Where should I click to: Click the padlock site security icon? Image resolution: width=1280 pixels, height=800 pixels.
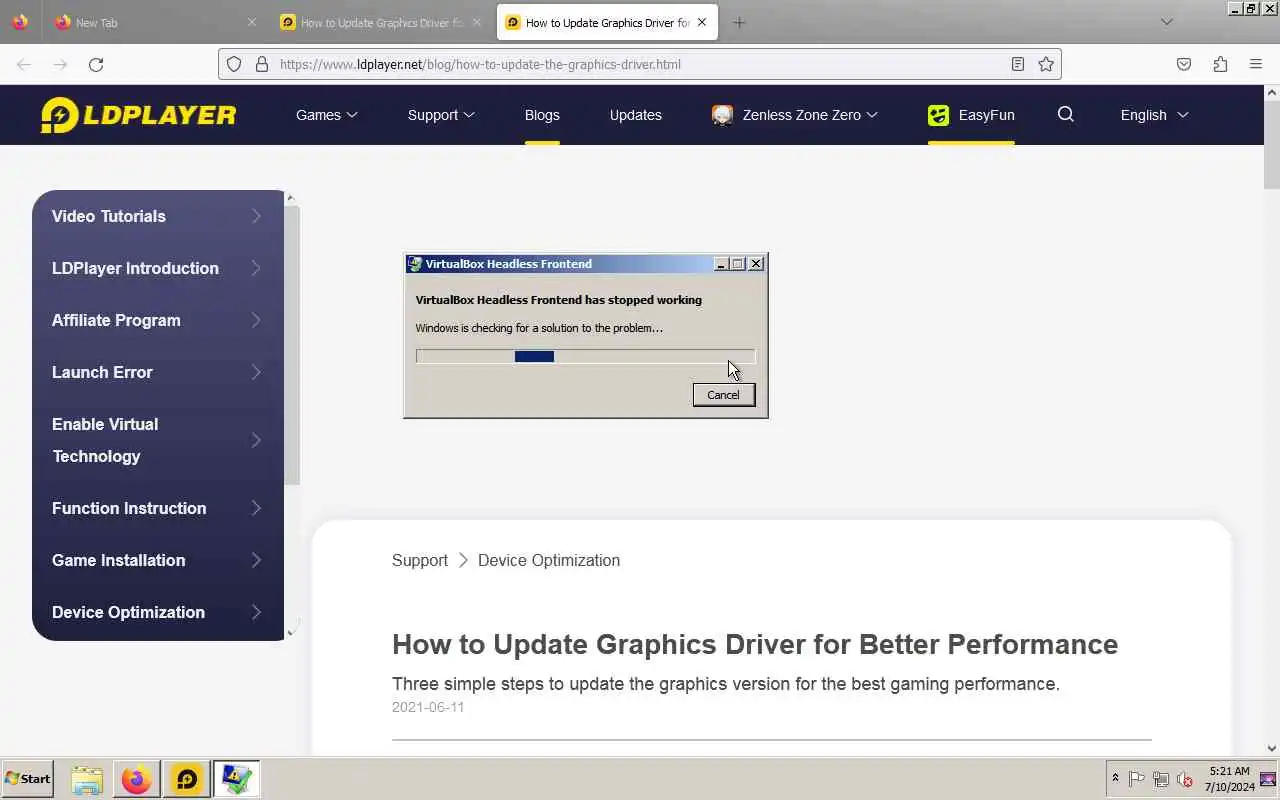tap(262, 64)
